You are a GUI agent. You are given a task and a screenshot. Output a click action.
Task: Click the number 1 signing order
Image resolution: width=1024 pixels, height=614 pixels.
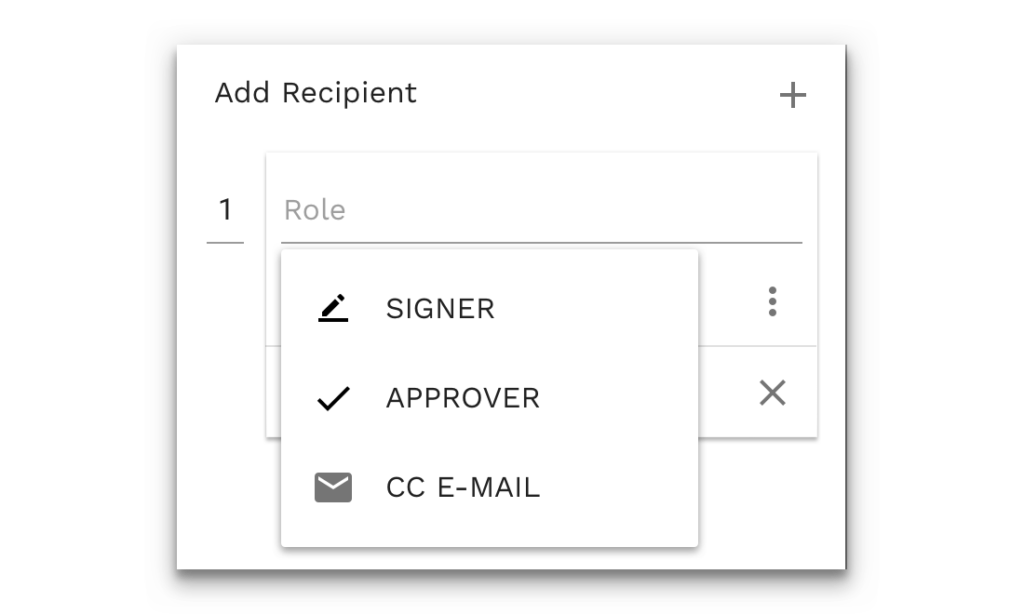click(x=225, y=210)
